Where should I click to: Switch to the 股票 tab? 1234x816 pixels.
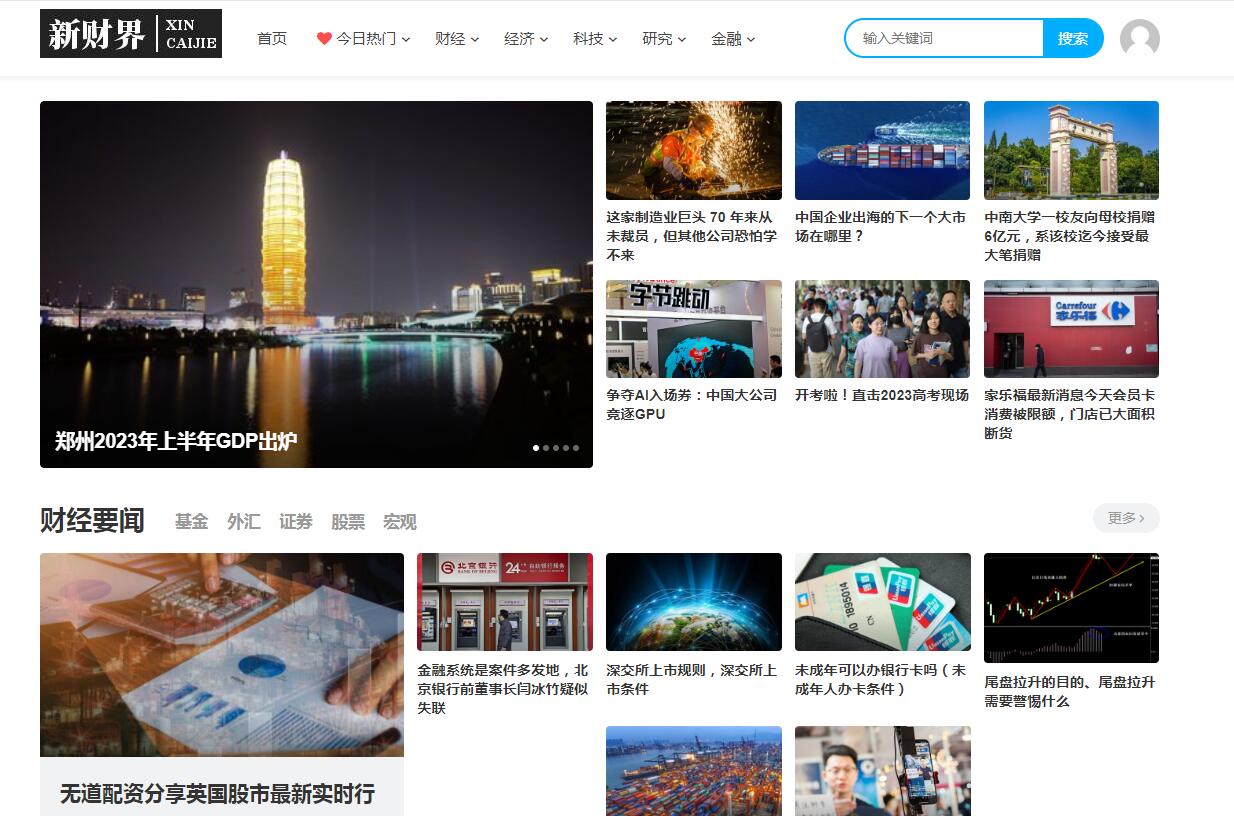(x=348, y=521)
